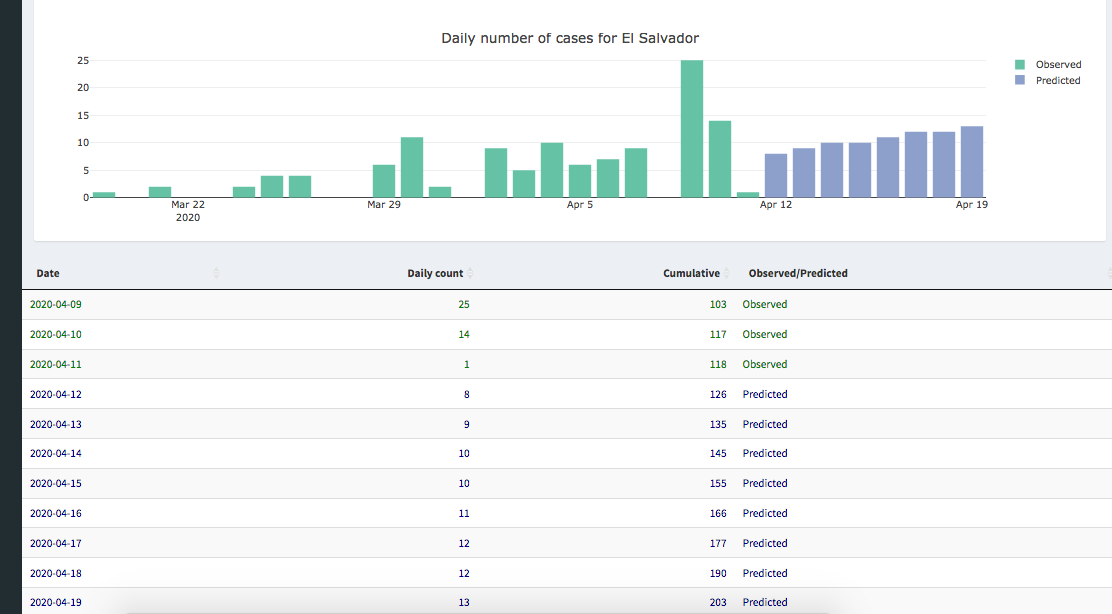Click the chart title for El Salvador
Image resolution: width=1112 pixels, height=614 pixels.
click(570, 38)
